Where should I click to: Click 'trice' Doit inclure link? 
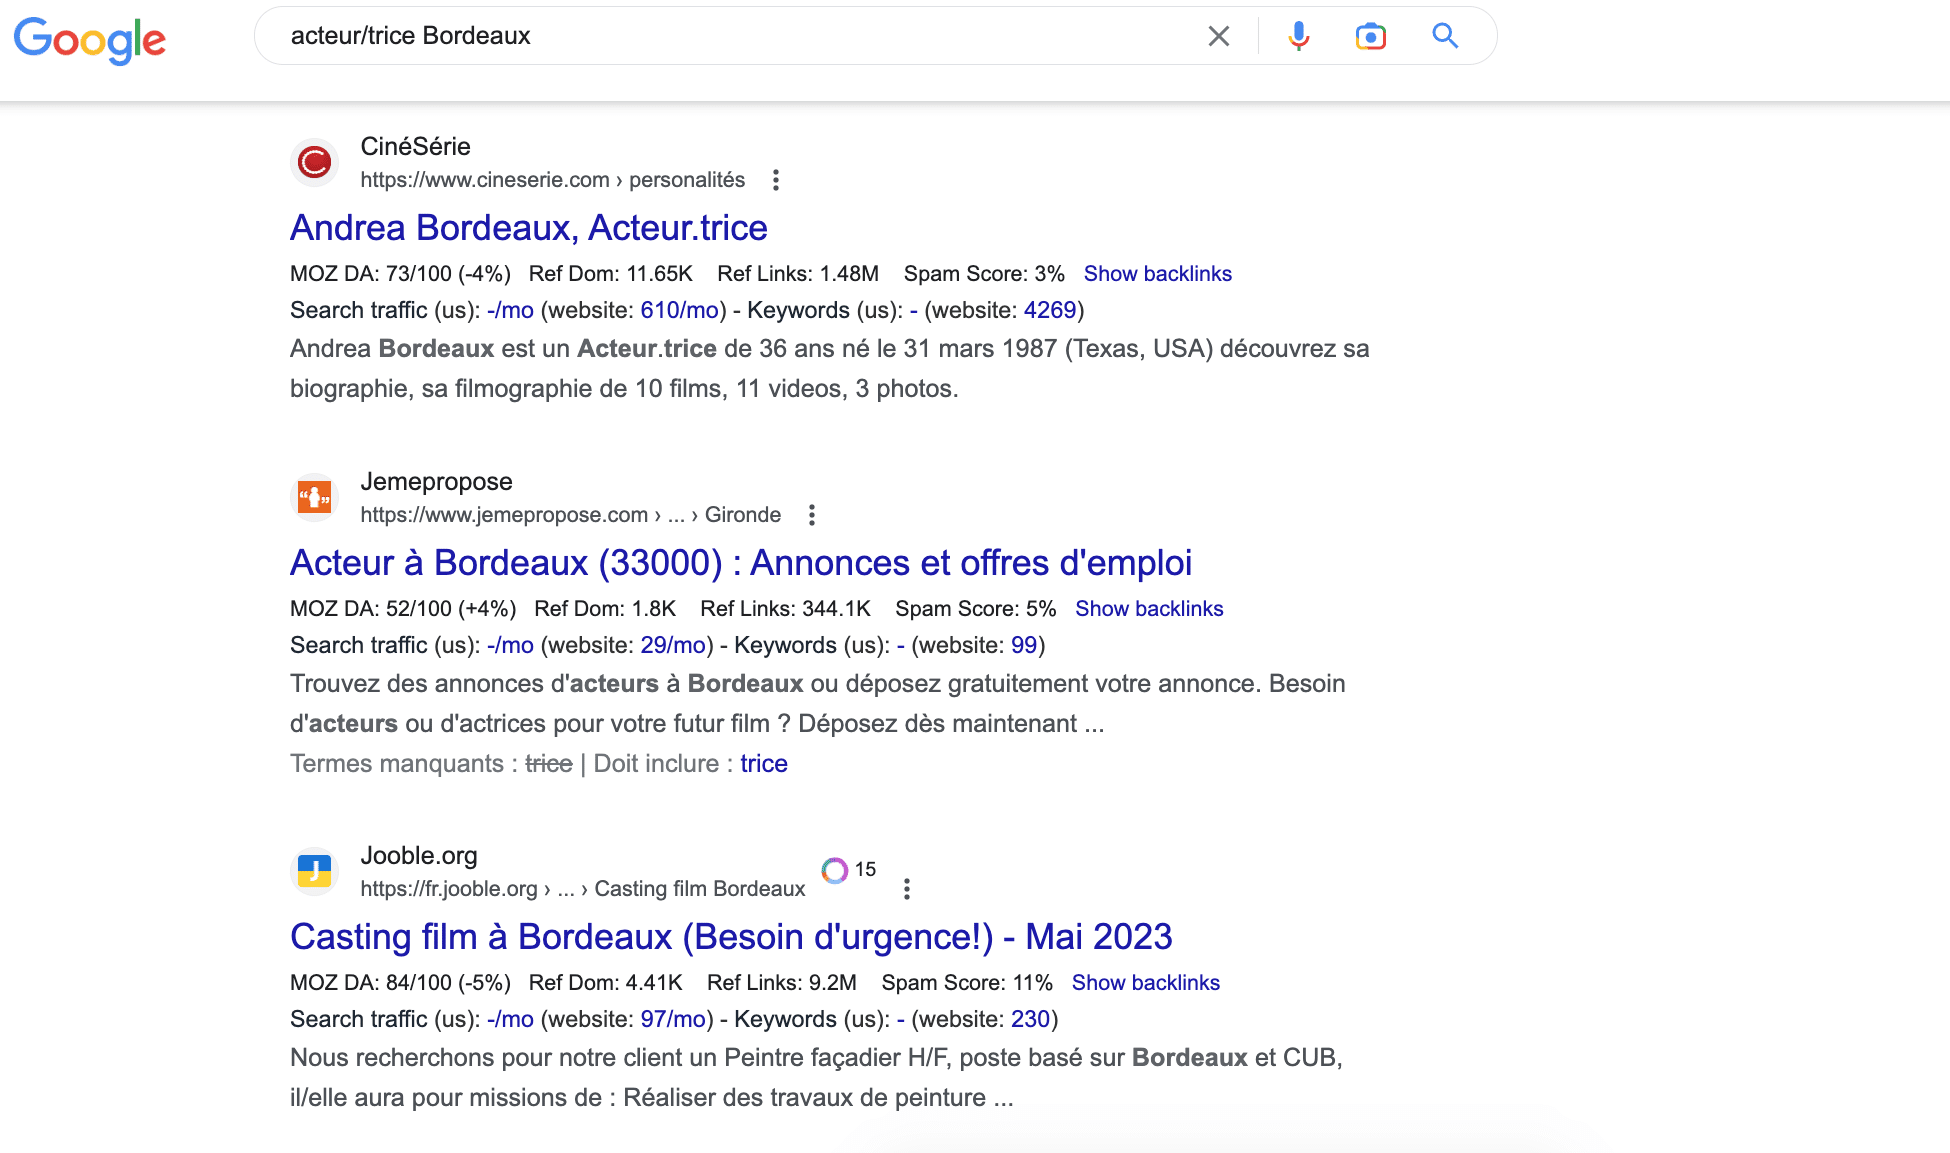coord(764,764)
